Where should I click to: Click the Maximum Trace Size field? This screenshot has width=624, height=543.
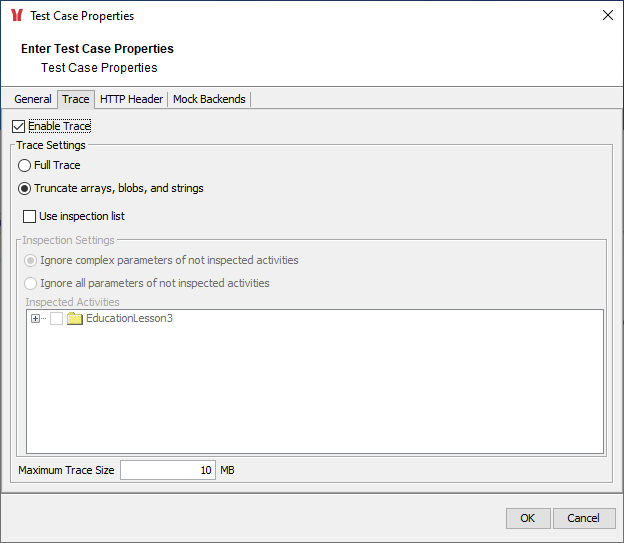[167, 470]
